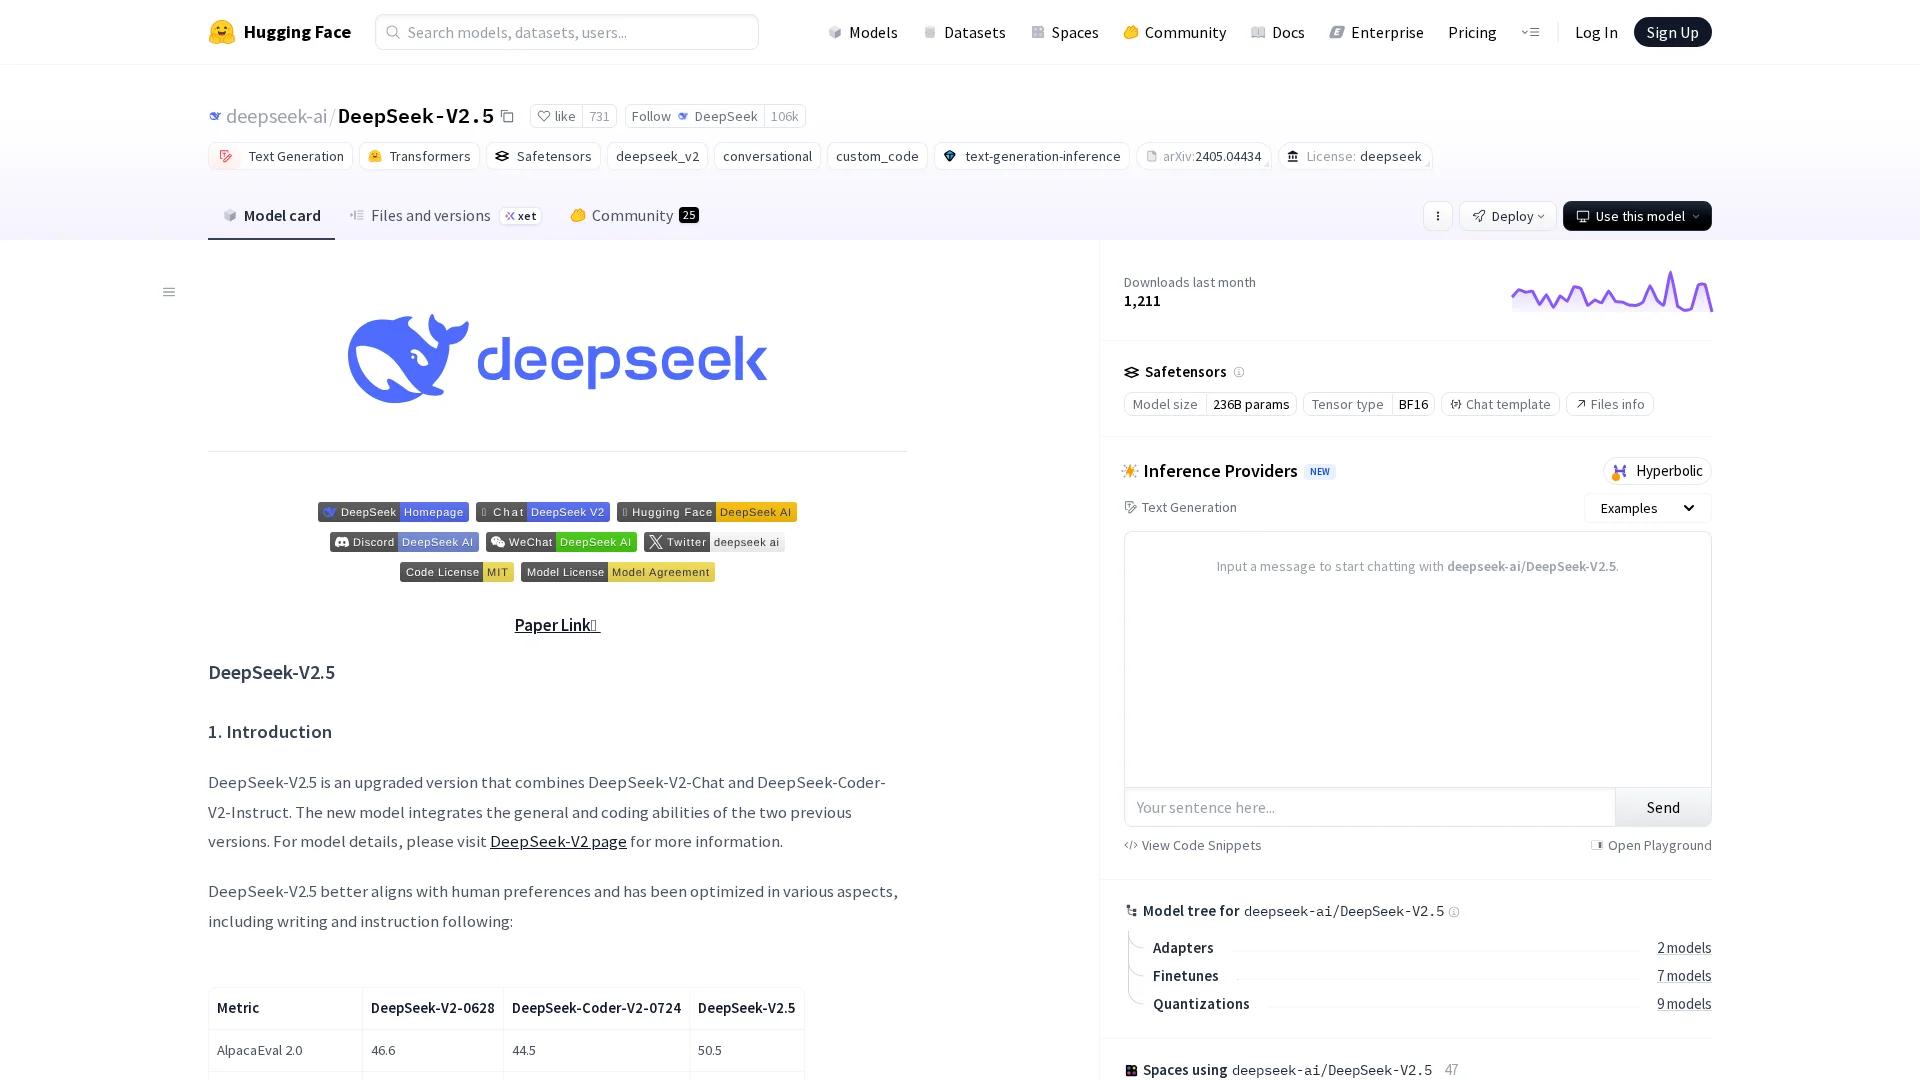
Task: Expand the navigation overflow menu icon
Action: tap(1530, 32)
